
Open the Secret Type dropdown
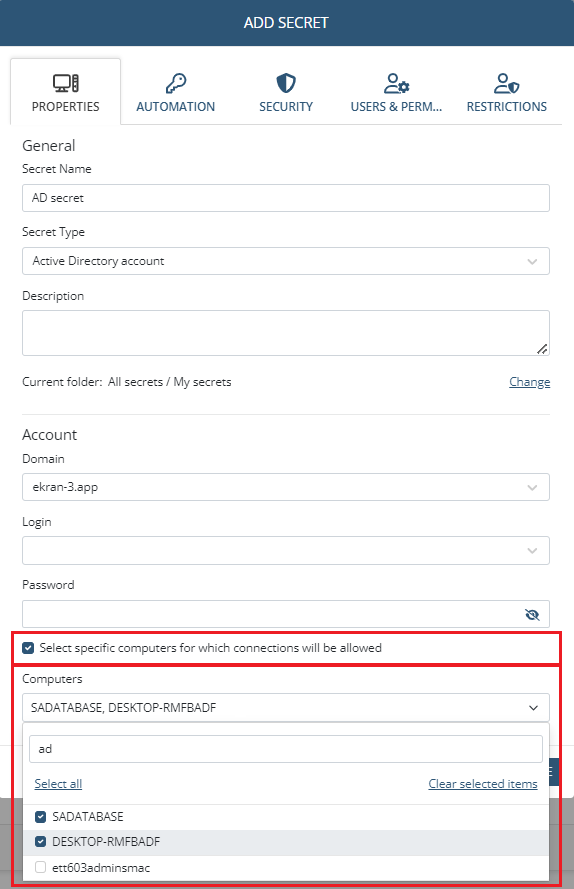click(286, 261)
